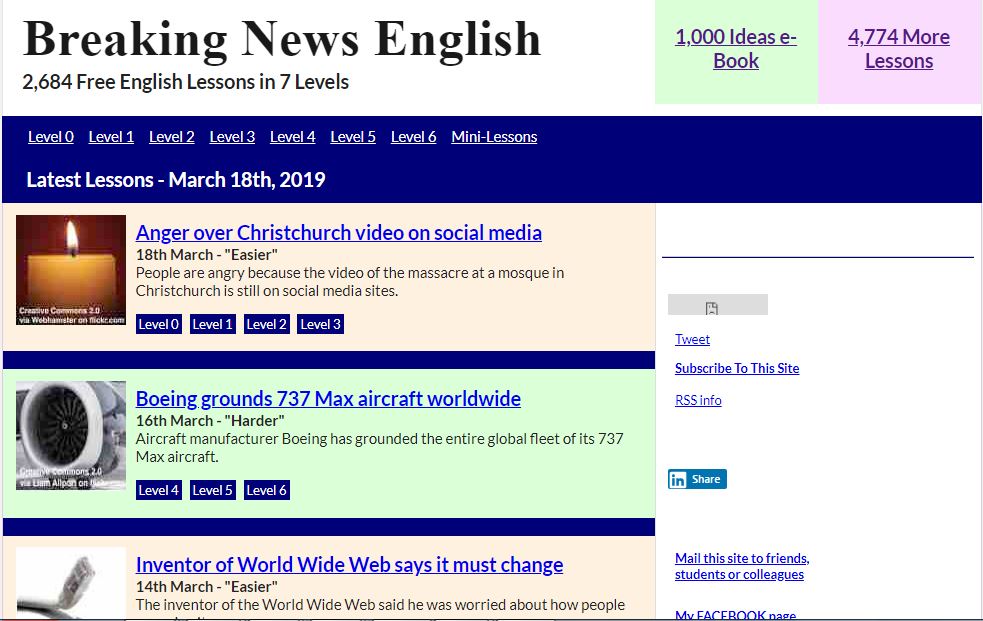Open the Mini-Lessons navigation link

[x=494, y=136]
